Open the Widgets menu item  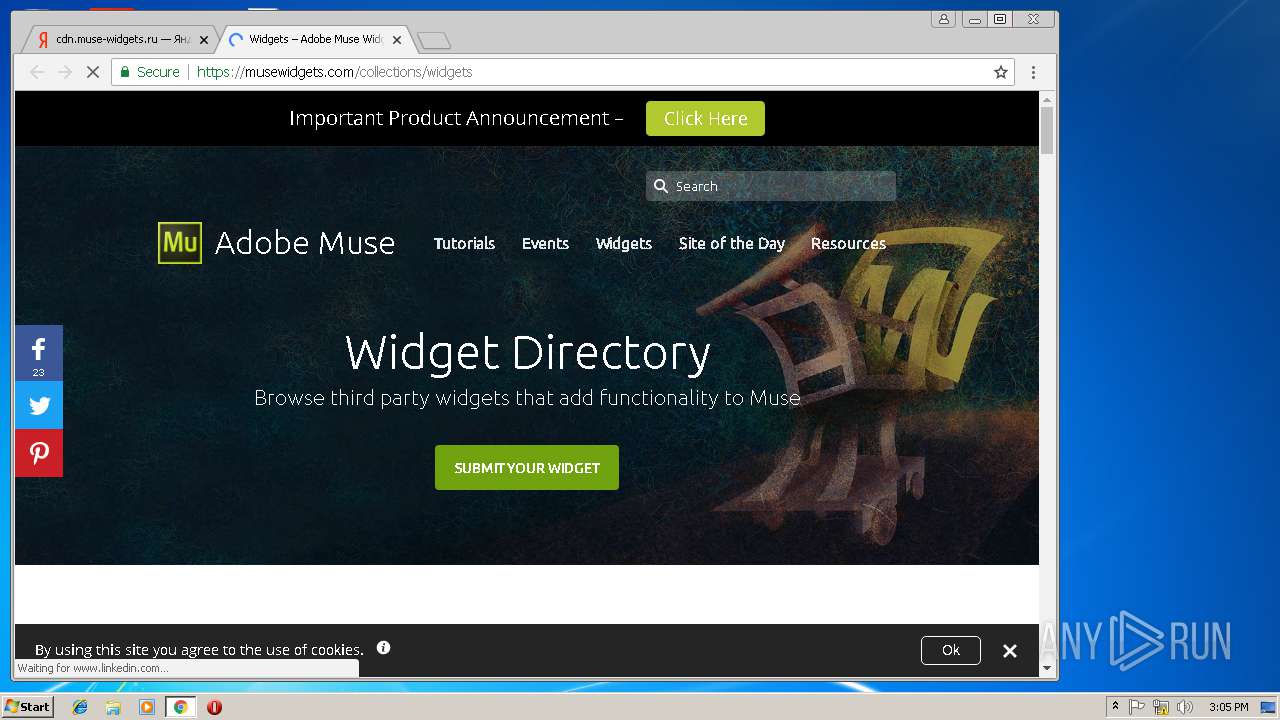[x=624, y=243]
